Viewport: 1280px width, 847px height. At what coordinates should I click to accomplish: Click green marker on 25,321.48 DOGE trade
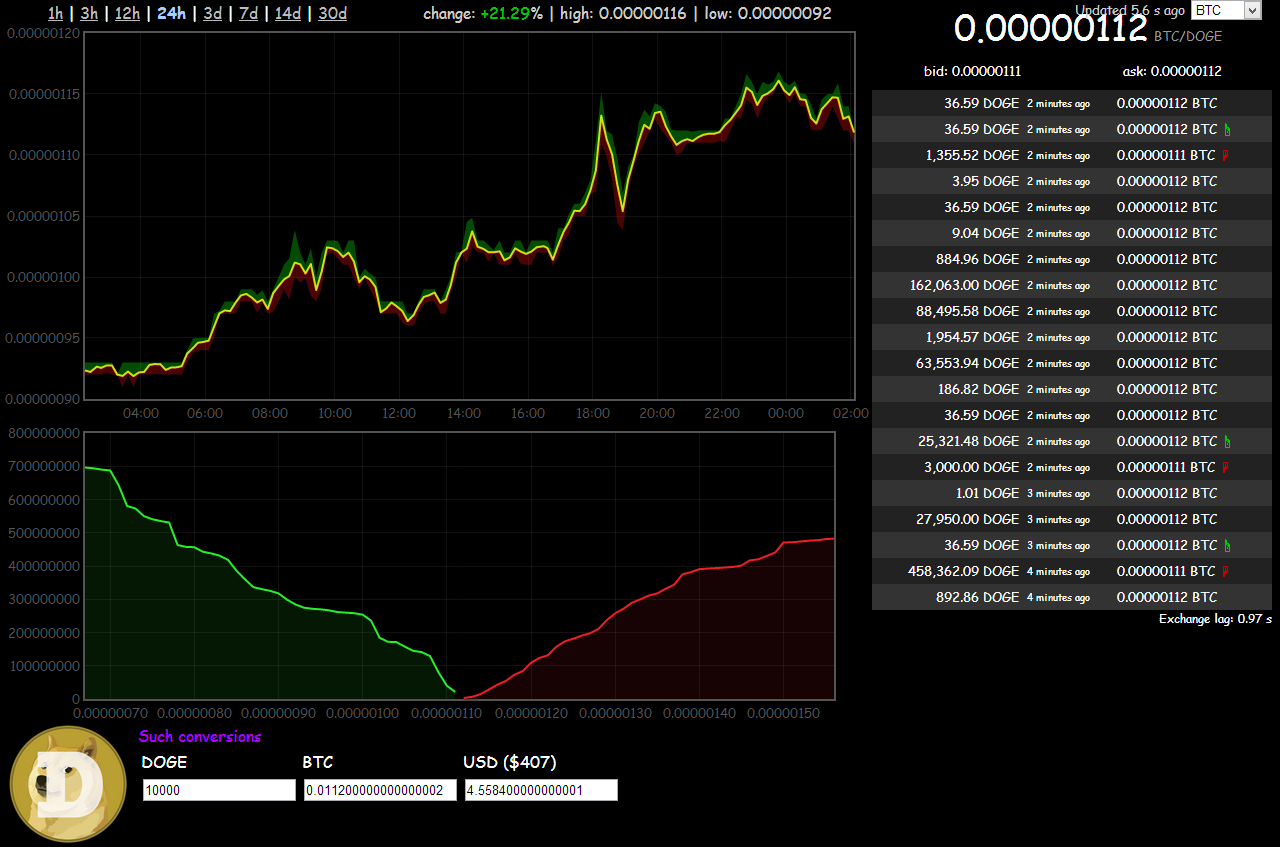[x=1228, y=441]
